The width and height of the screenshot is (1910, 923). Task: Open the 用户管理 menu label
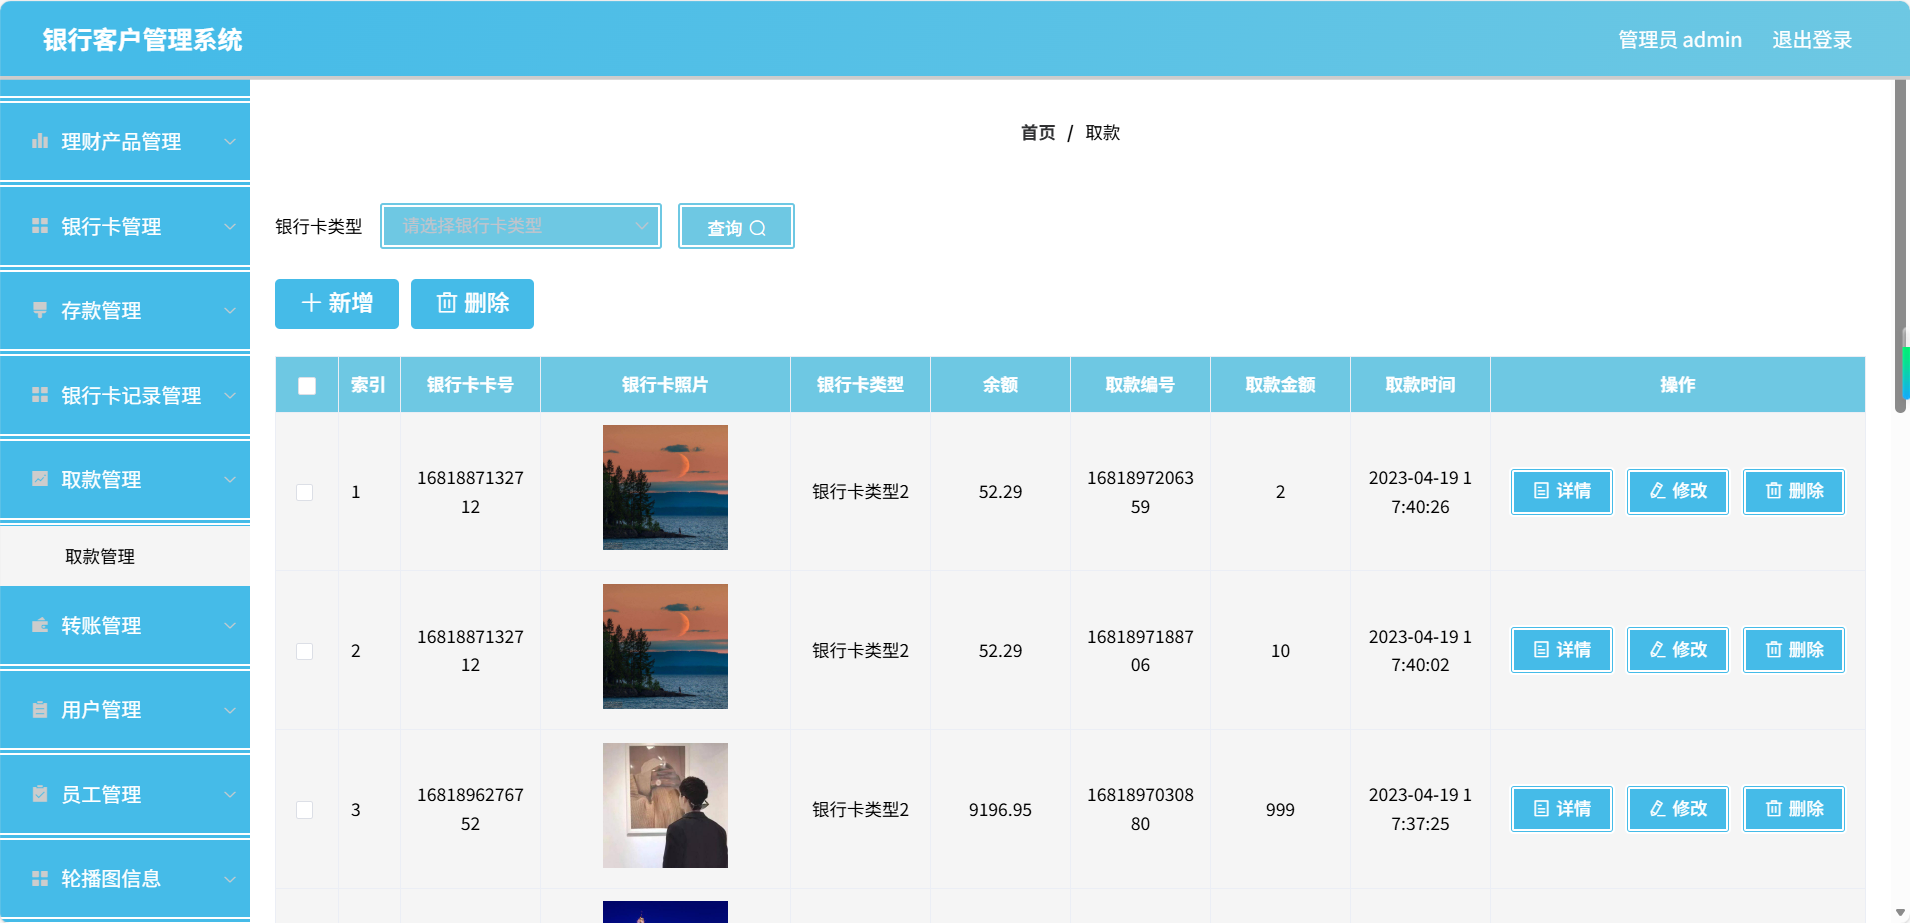pyautogui.click(x=101, y=710)
